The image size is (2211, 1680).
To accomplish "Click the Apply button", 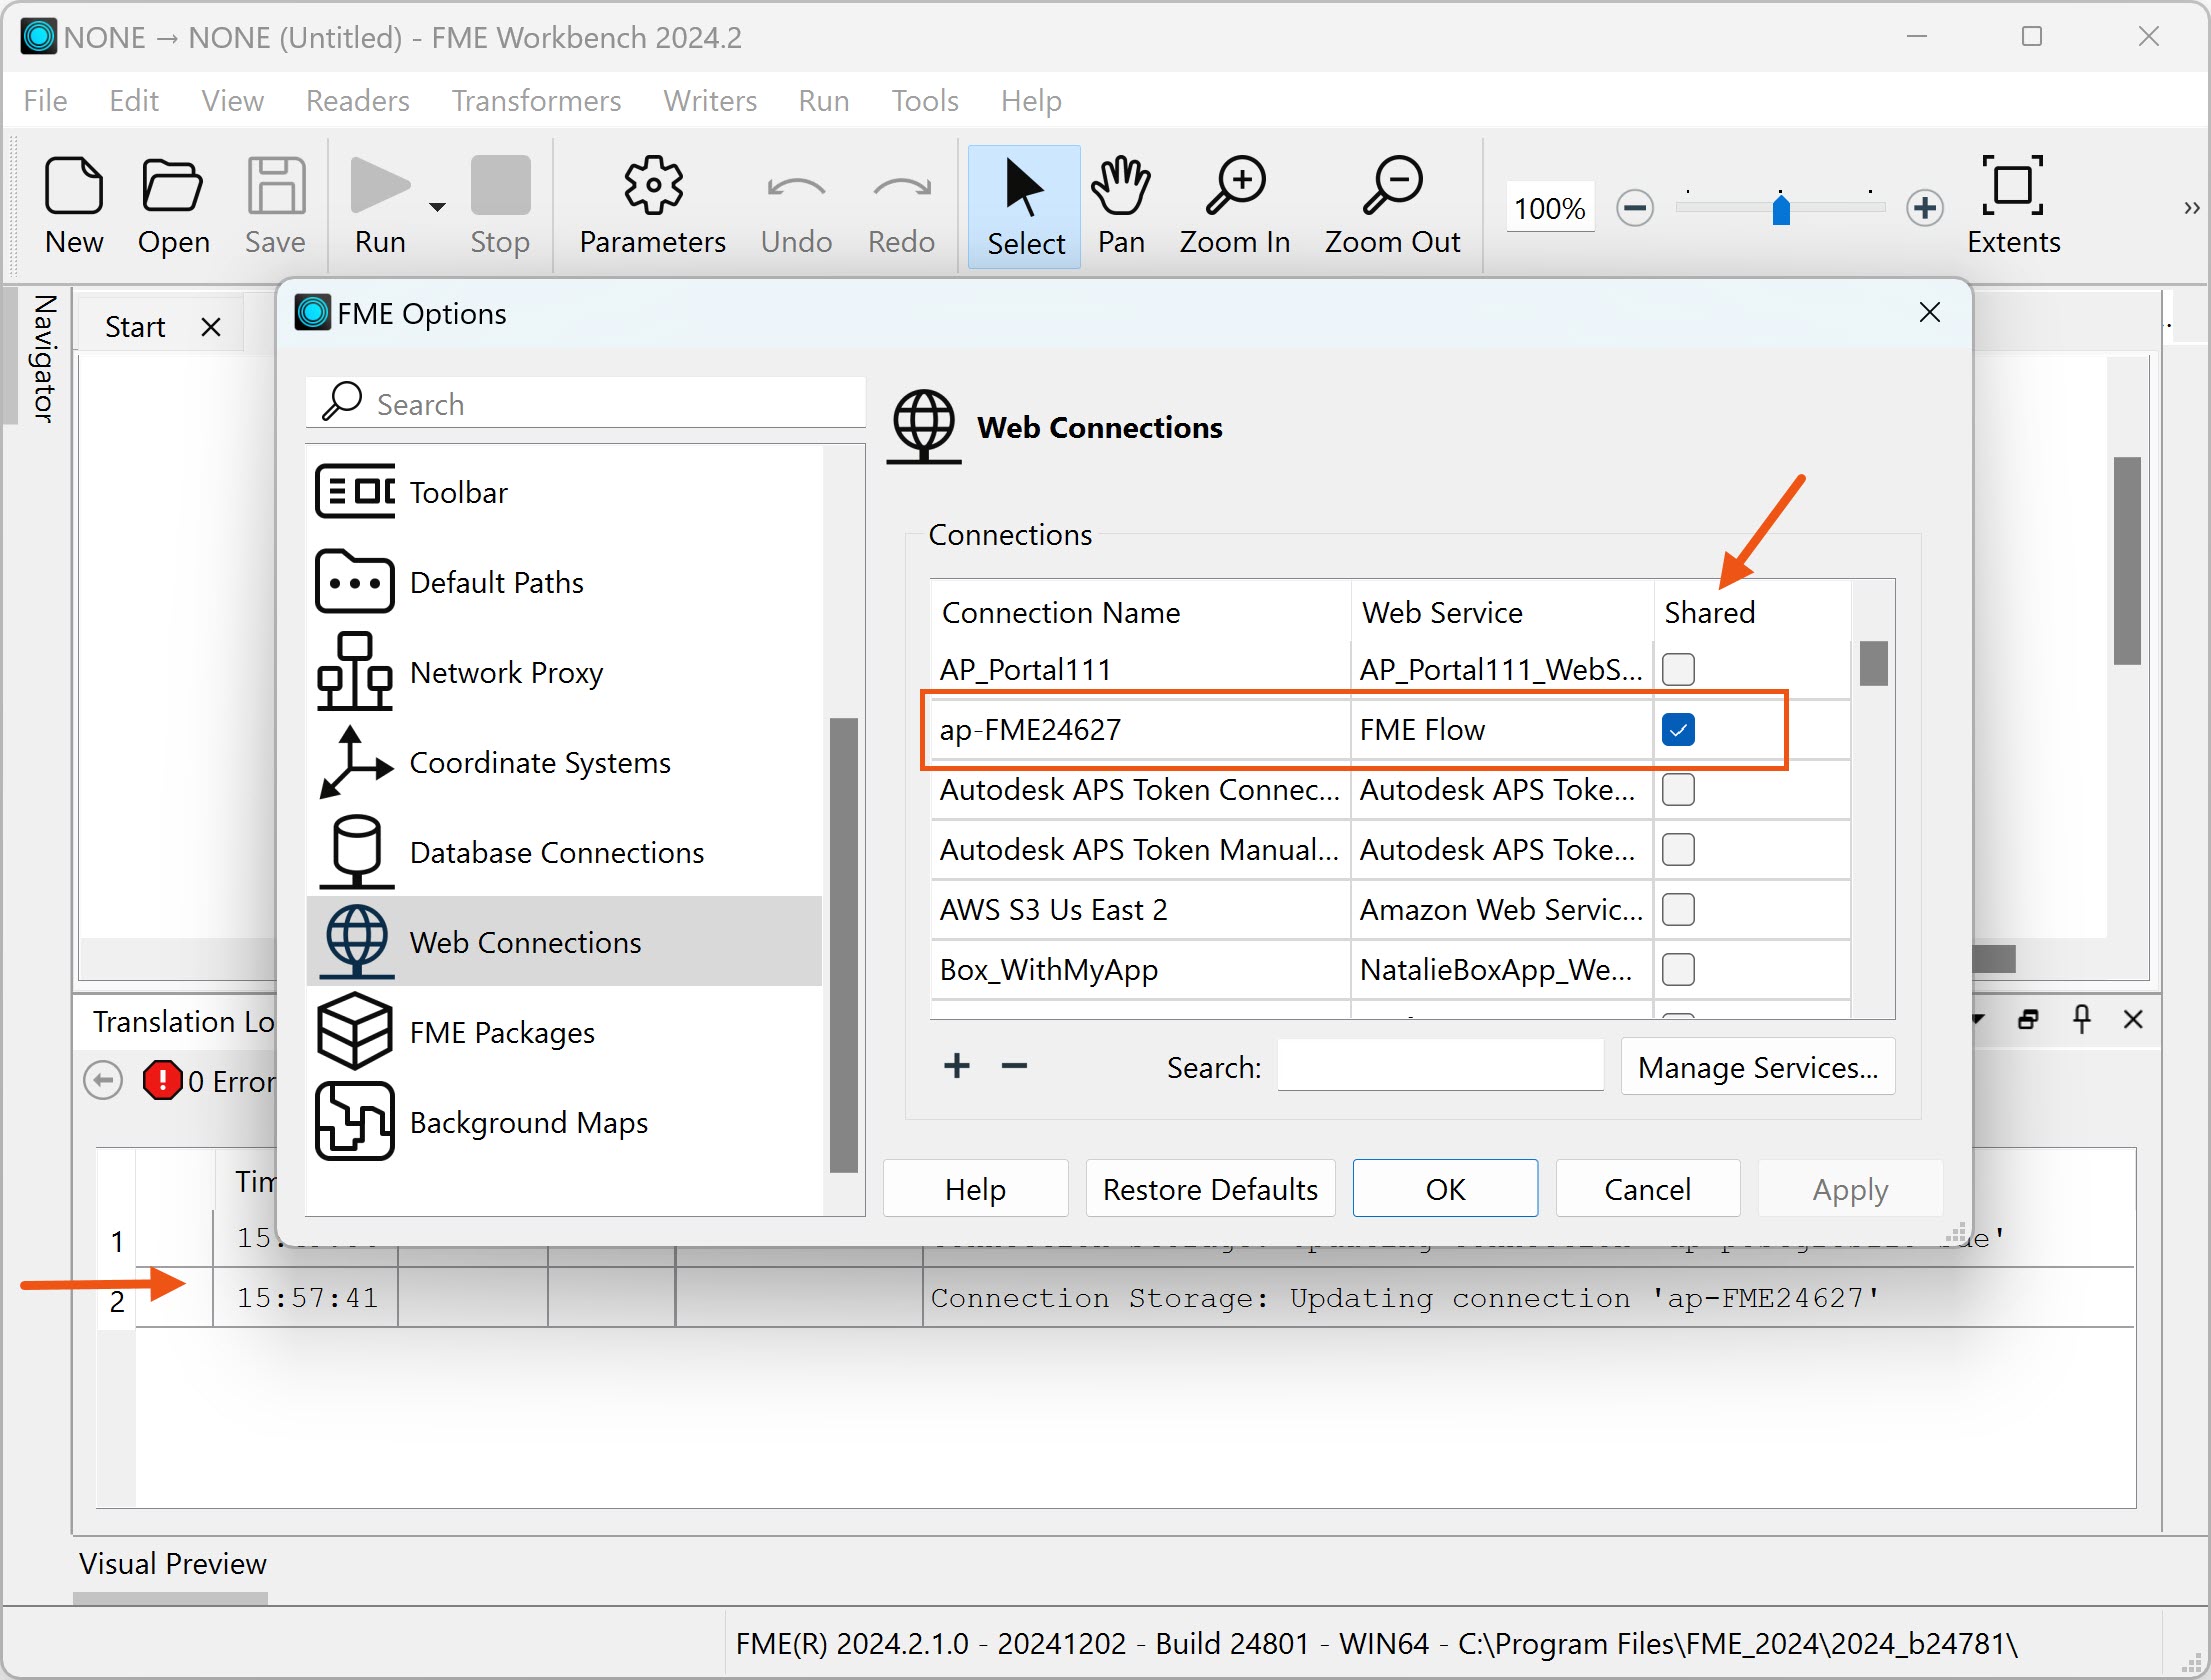I will 1850,1188.
